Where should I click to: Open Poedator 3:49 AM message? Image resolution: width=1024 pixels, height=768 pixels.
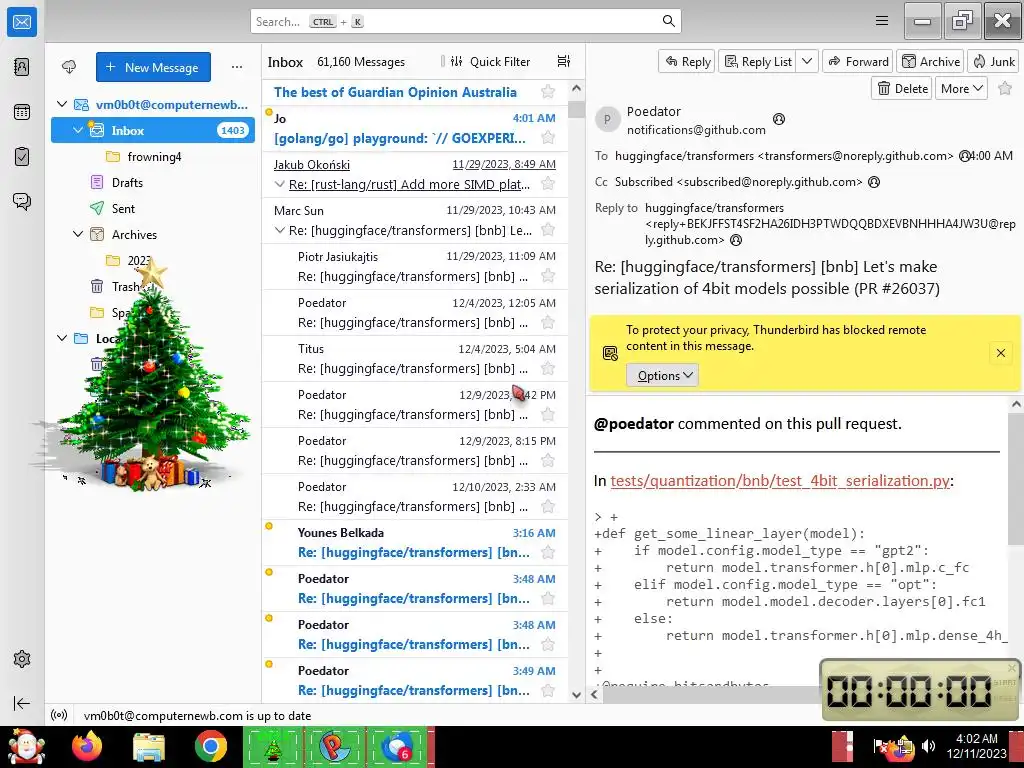point(415,680)
